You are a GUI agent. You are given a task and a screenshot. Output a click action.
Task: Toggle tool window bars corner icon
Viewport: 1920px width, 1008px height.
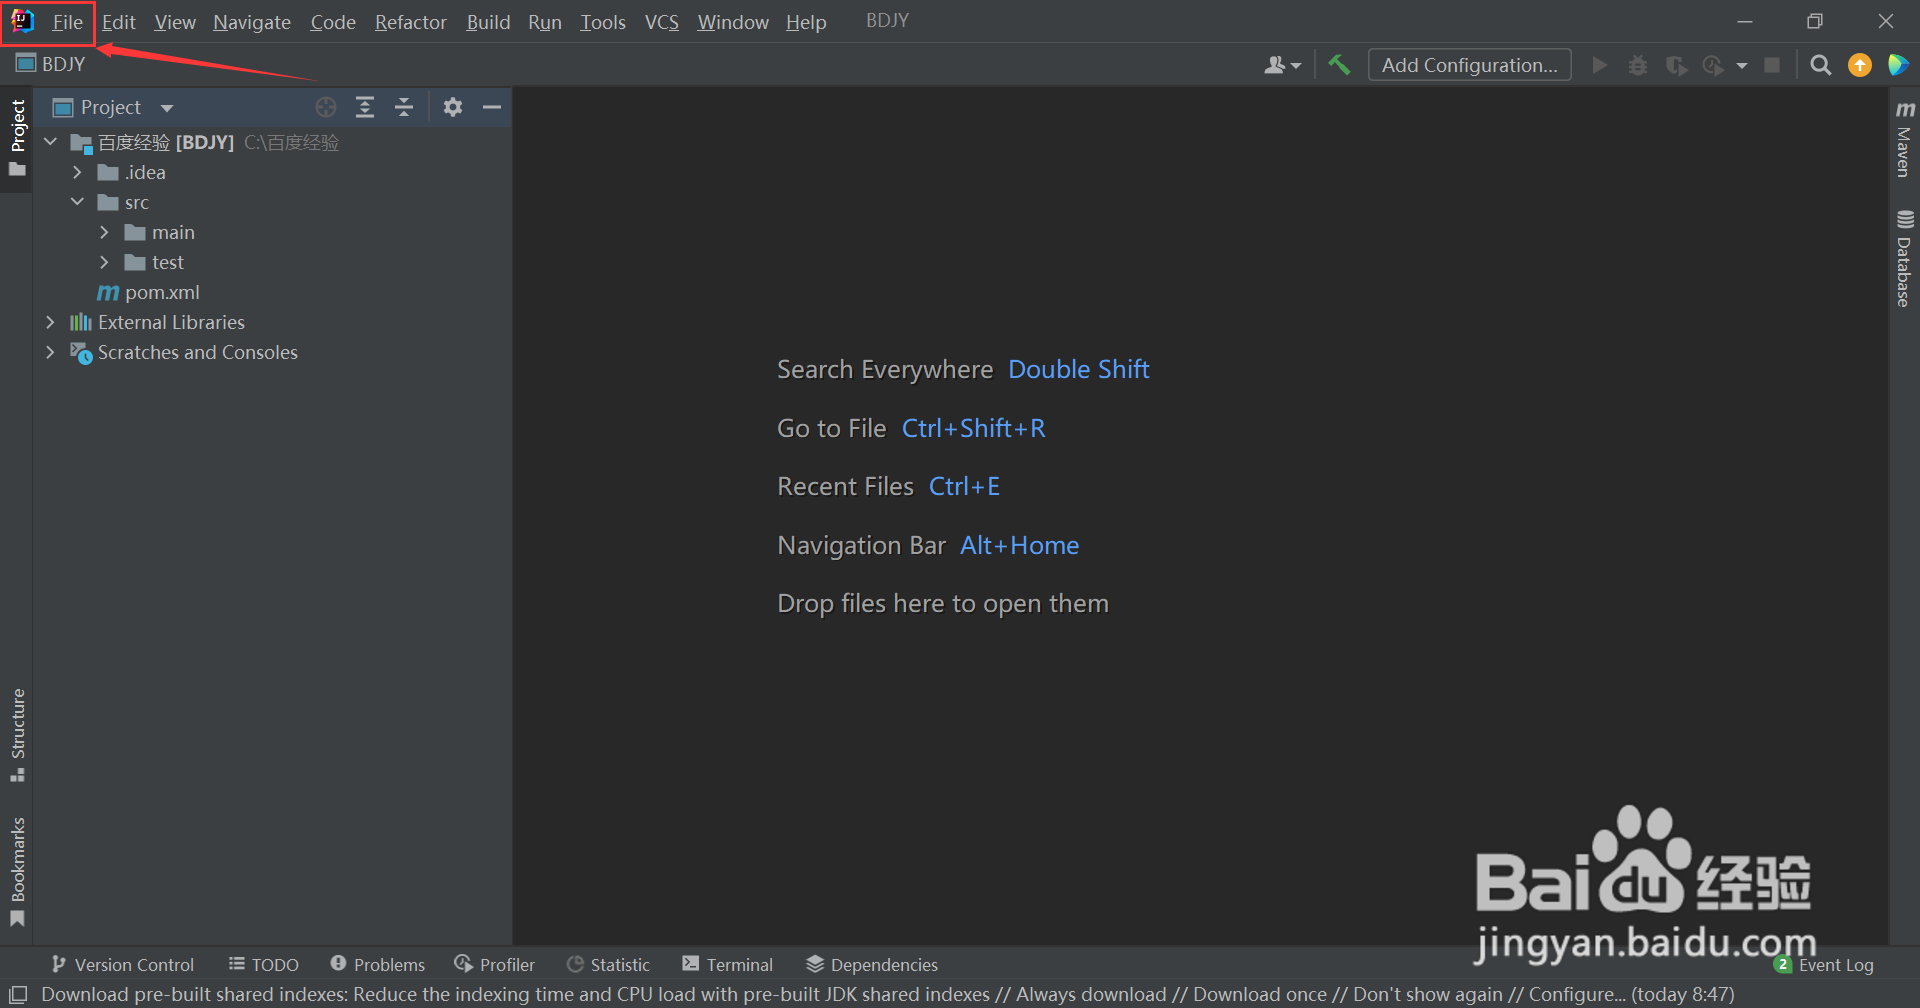pos(18,994)
